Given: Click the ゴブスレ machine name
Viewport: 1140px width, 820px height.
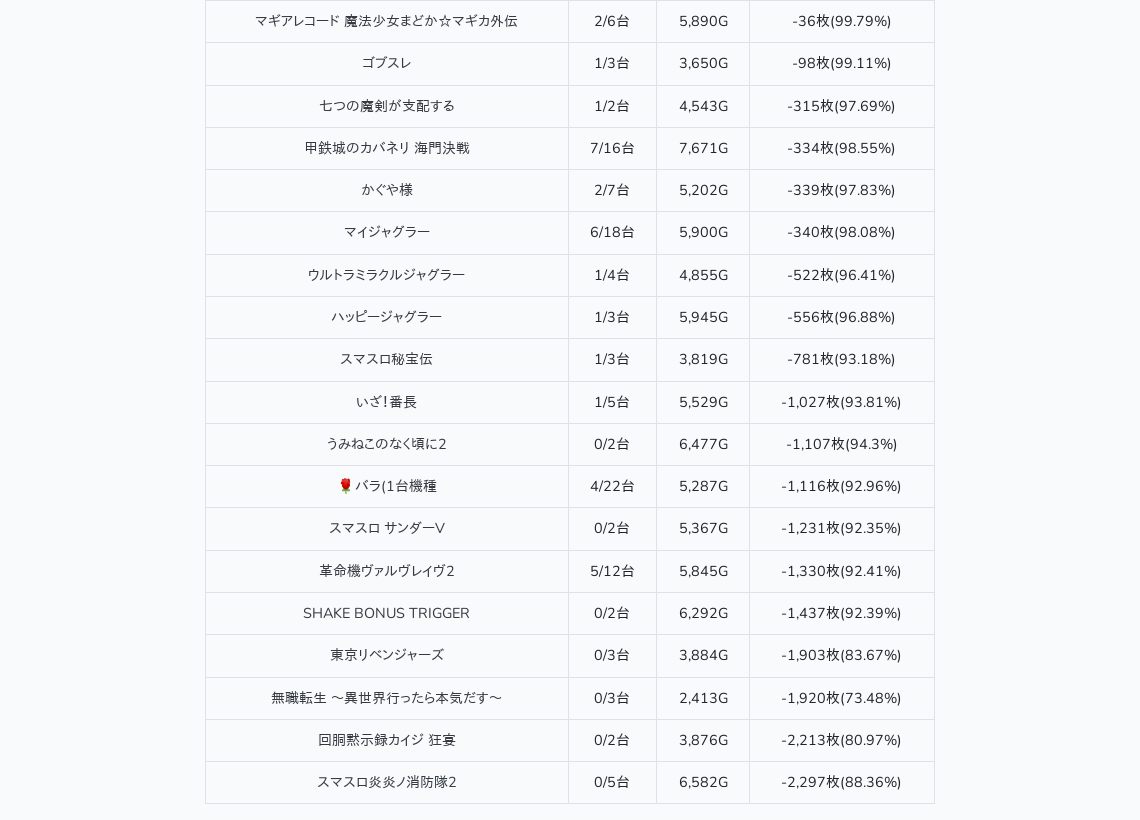Looking at the screenshot, I should pos(386,63).
